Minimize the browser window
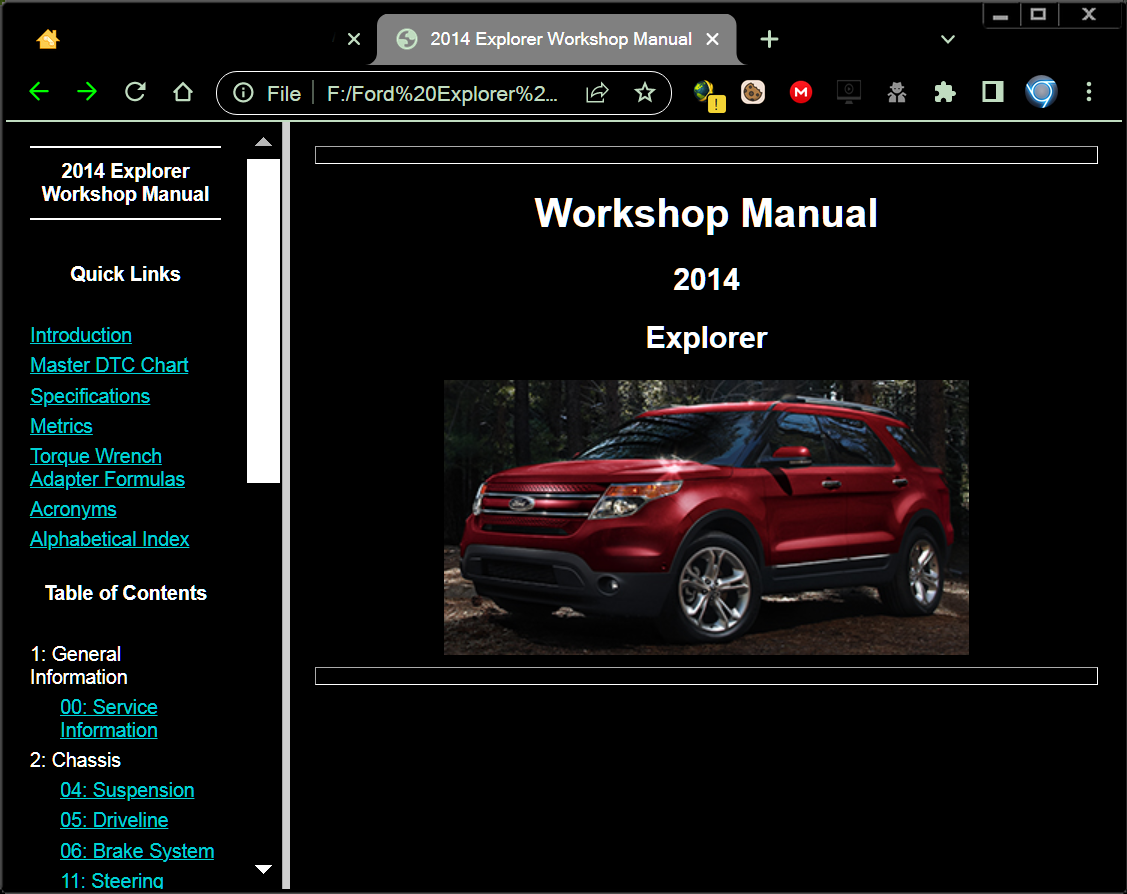Screen dimensions: 1127x894 tap(1000, 15)
